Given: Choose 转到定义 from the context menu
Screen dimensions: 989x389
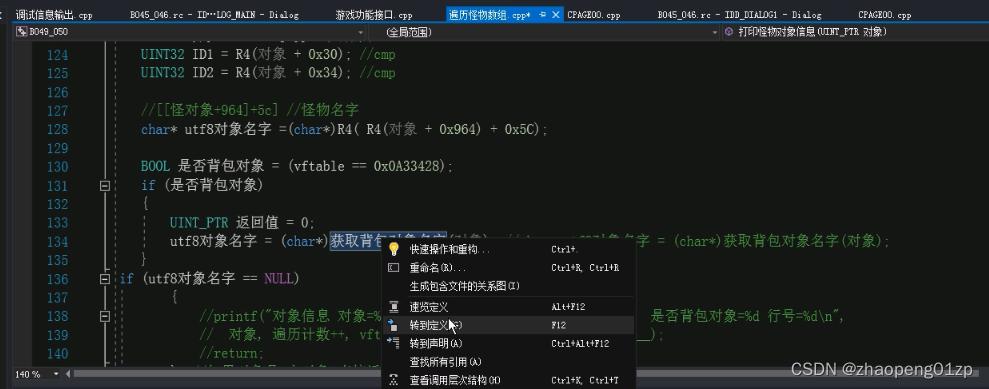Looking at the screenshot, I should 508,325.
